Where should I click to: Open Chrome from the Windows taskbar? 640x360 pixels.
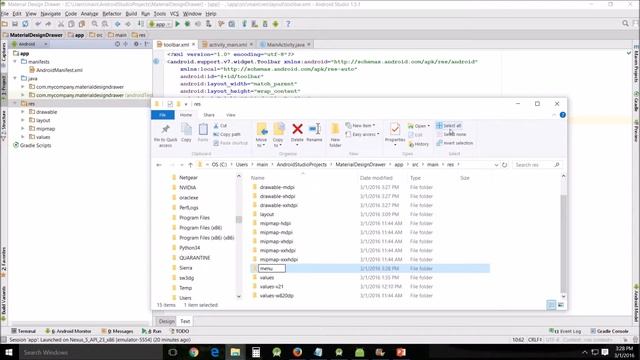tap(193, 352)
